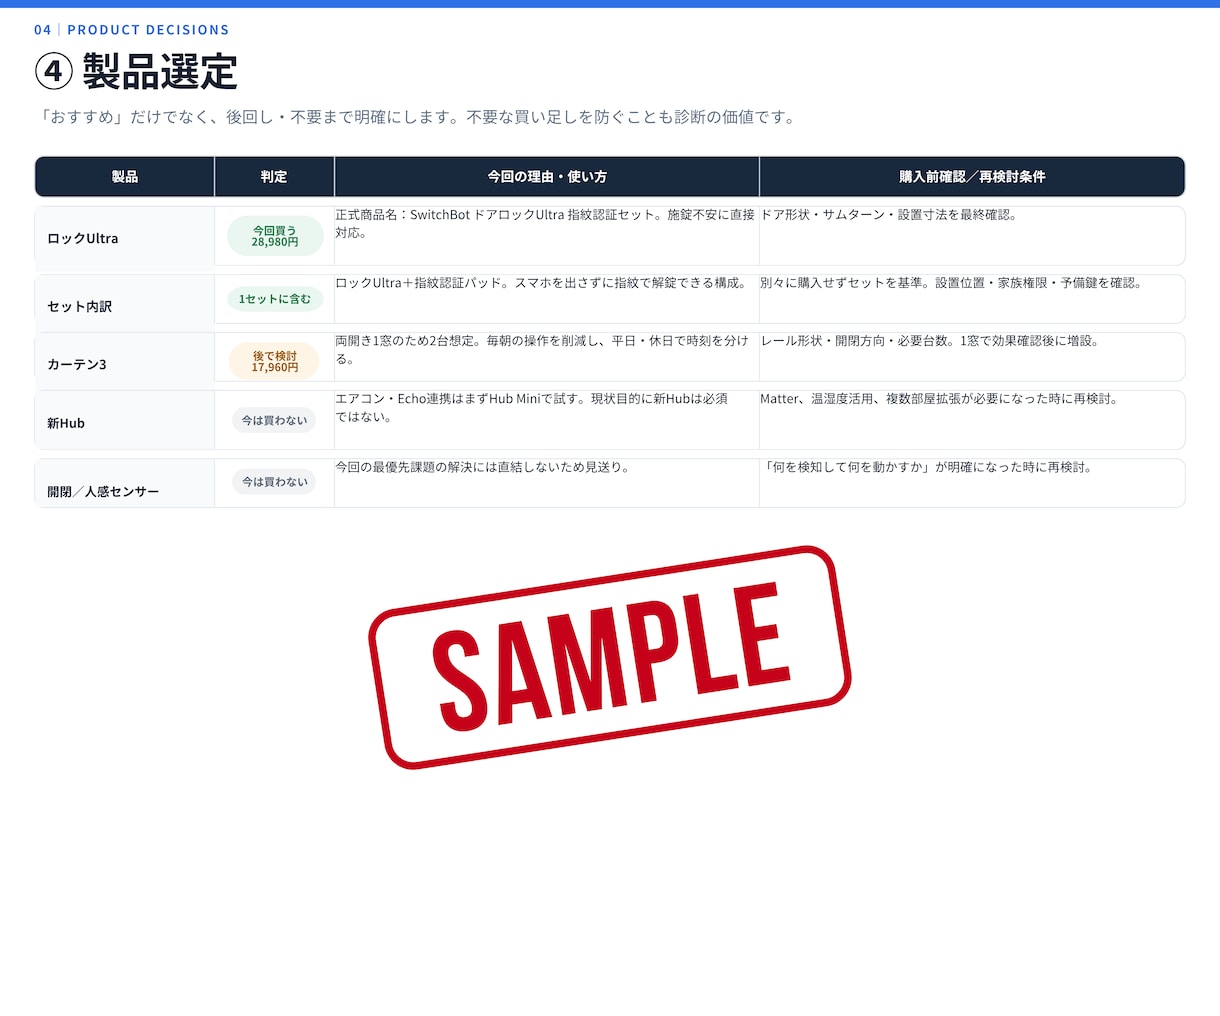
Task: Click the レール形状・開閉方向 condition text
Action: click(x=930, y=341)
